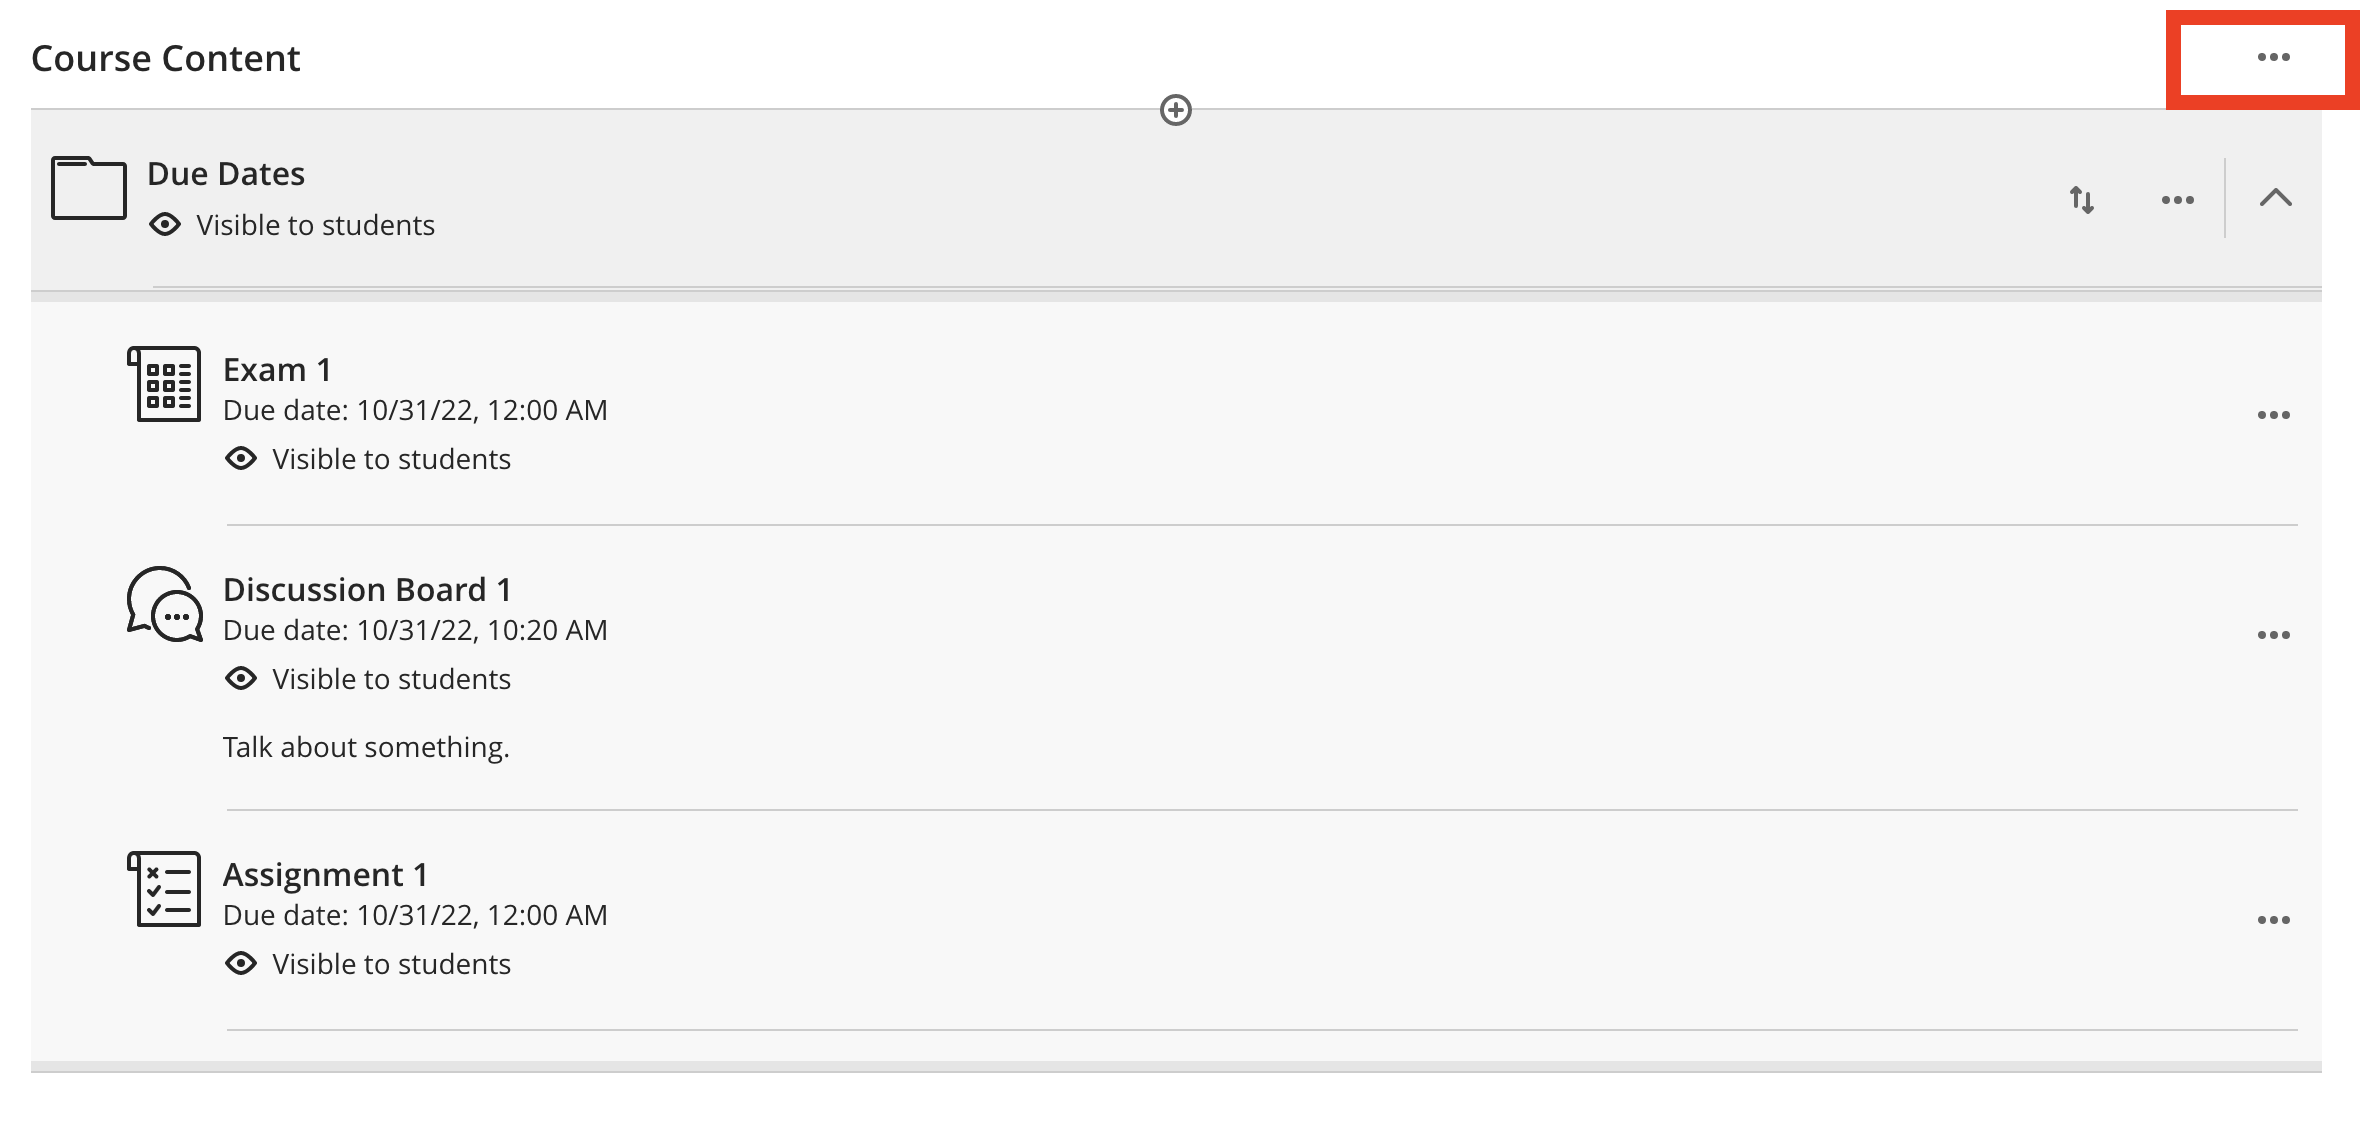
Task: Toggle visibility eye for Discussion Board 1
Action: 241,679
